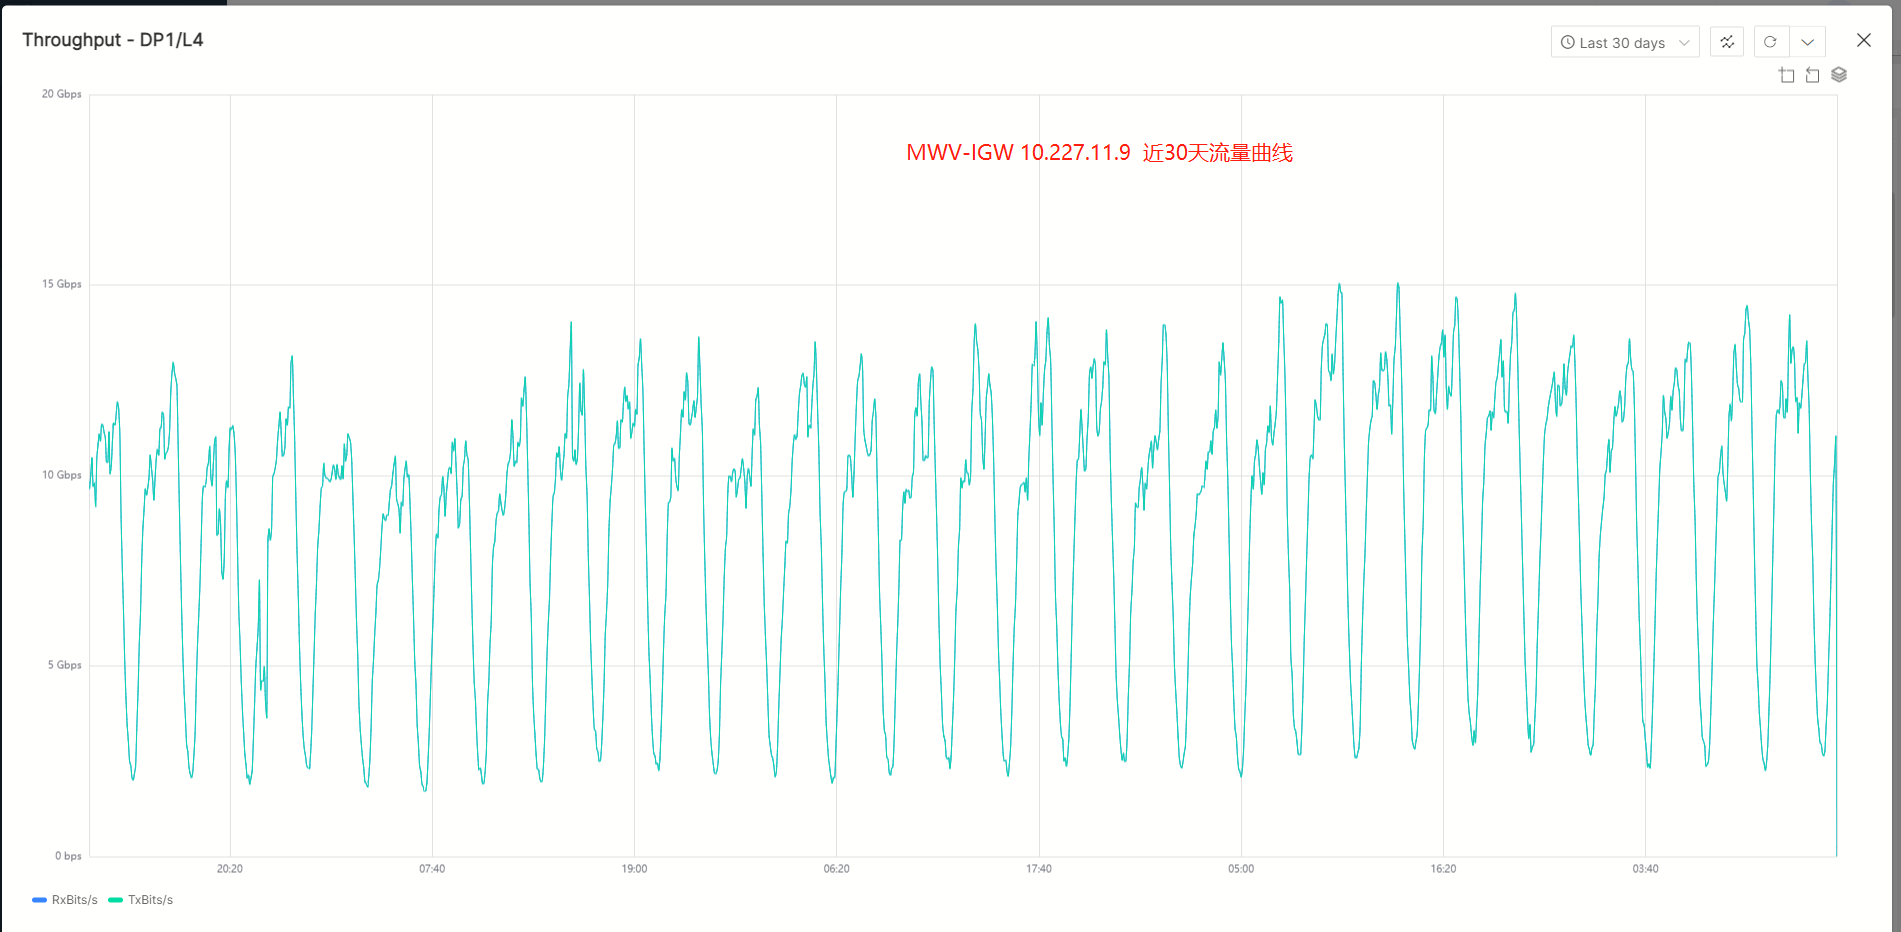The width and height of the screenshot is (1901, 932).
Task: Click the blue RxBits/s color swatch
Action: [x=40, y=900]
